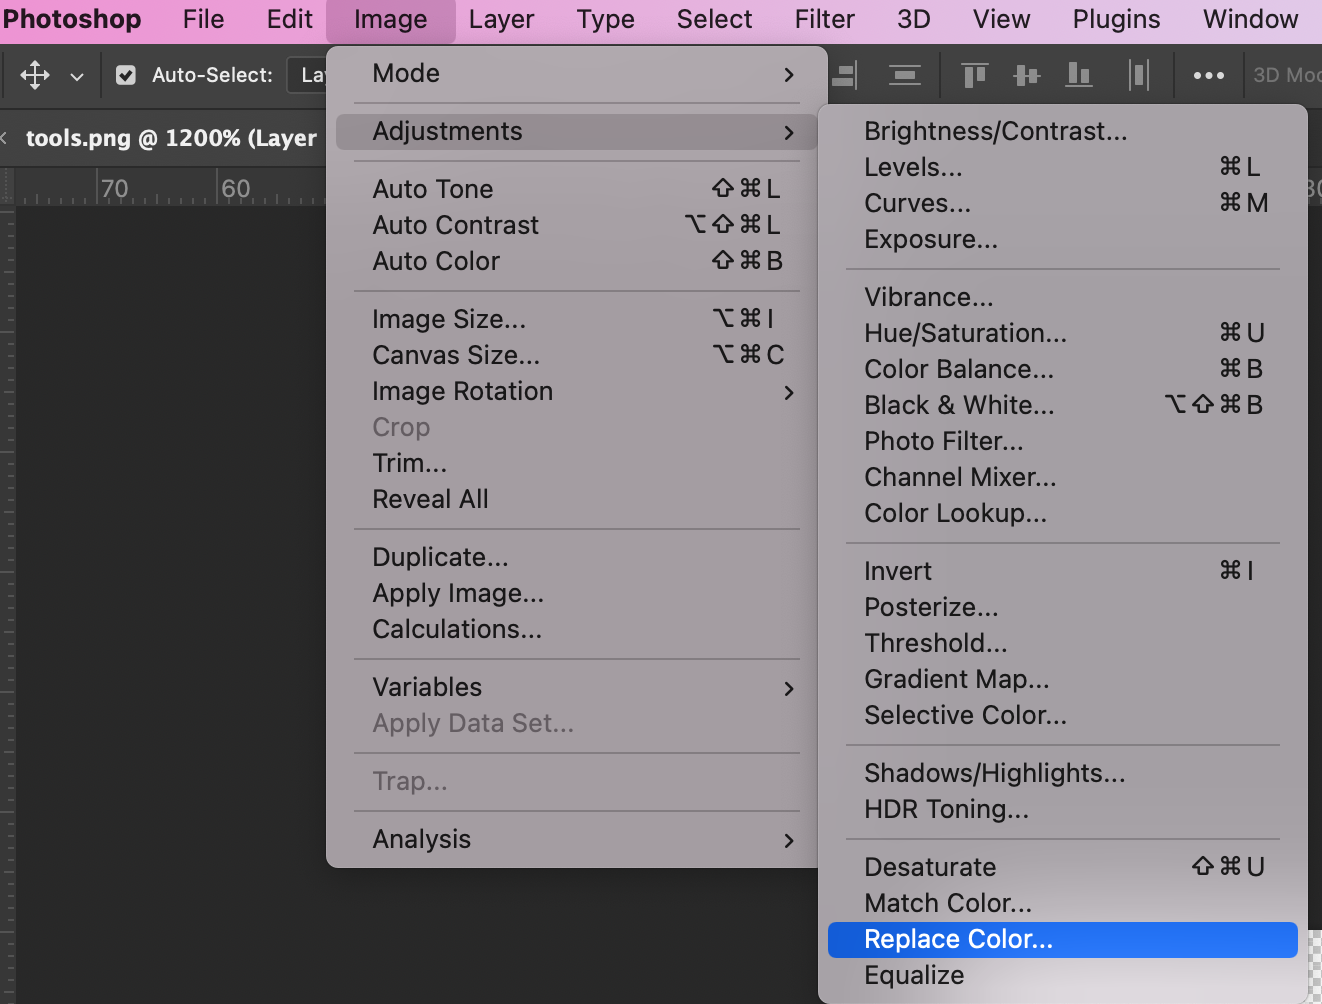1322x1004 pixels.
Task: Click the Photoshop application menu
Action: click(x=72, y=19)
